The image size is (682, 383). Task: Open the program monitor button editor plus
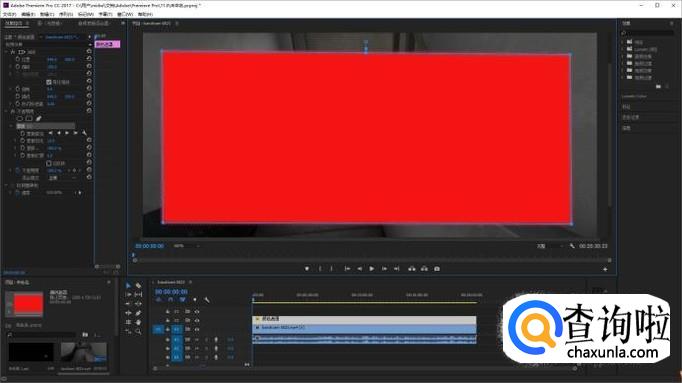[605, 270]
